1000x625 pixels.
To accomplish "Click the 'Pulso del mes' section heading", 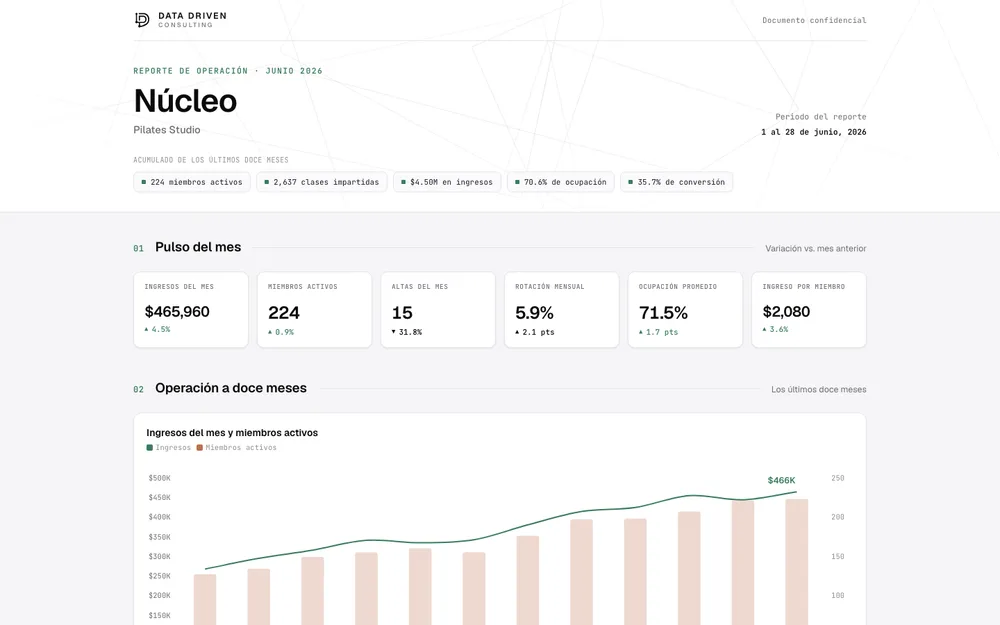I will [x=198, y=247].
